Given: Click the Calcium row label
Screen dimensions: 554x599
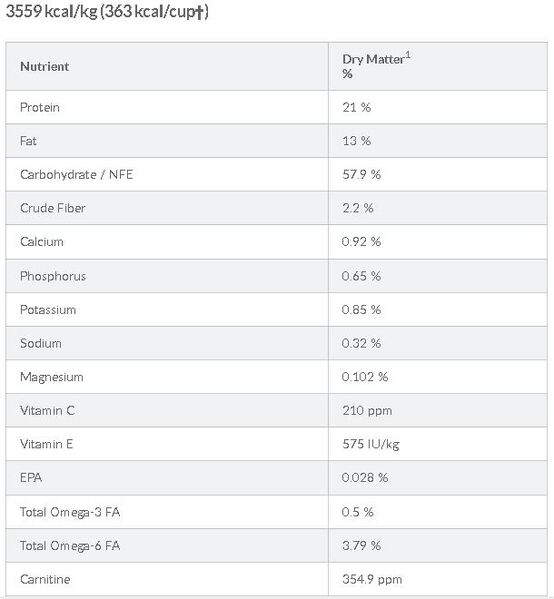Looking at the screenshot, I should (41, 242).
